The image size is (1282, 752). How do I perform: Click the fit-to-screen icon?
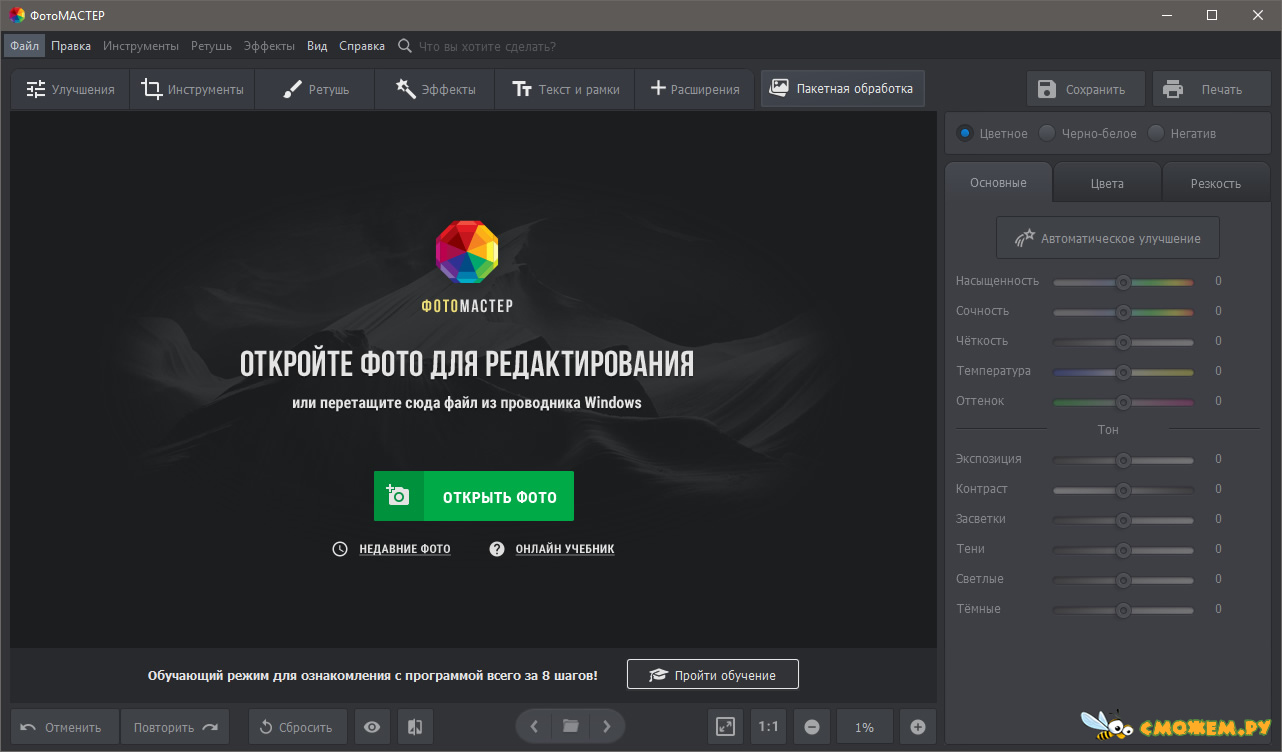[x=726, y=727]
